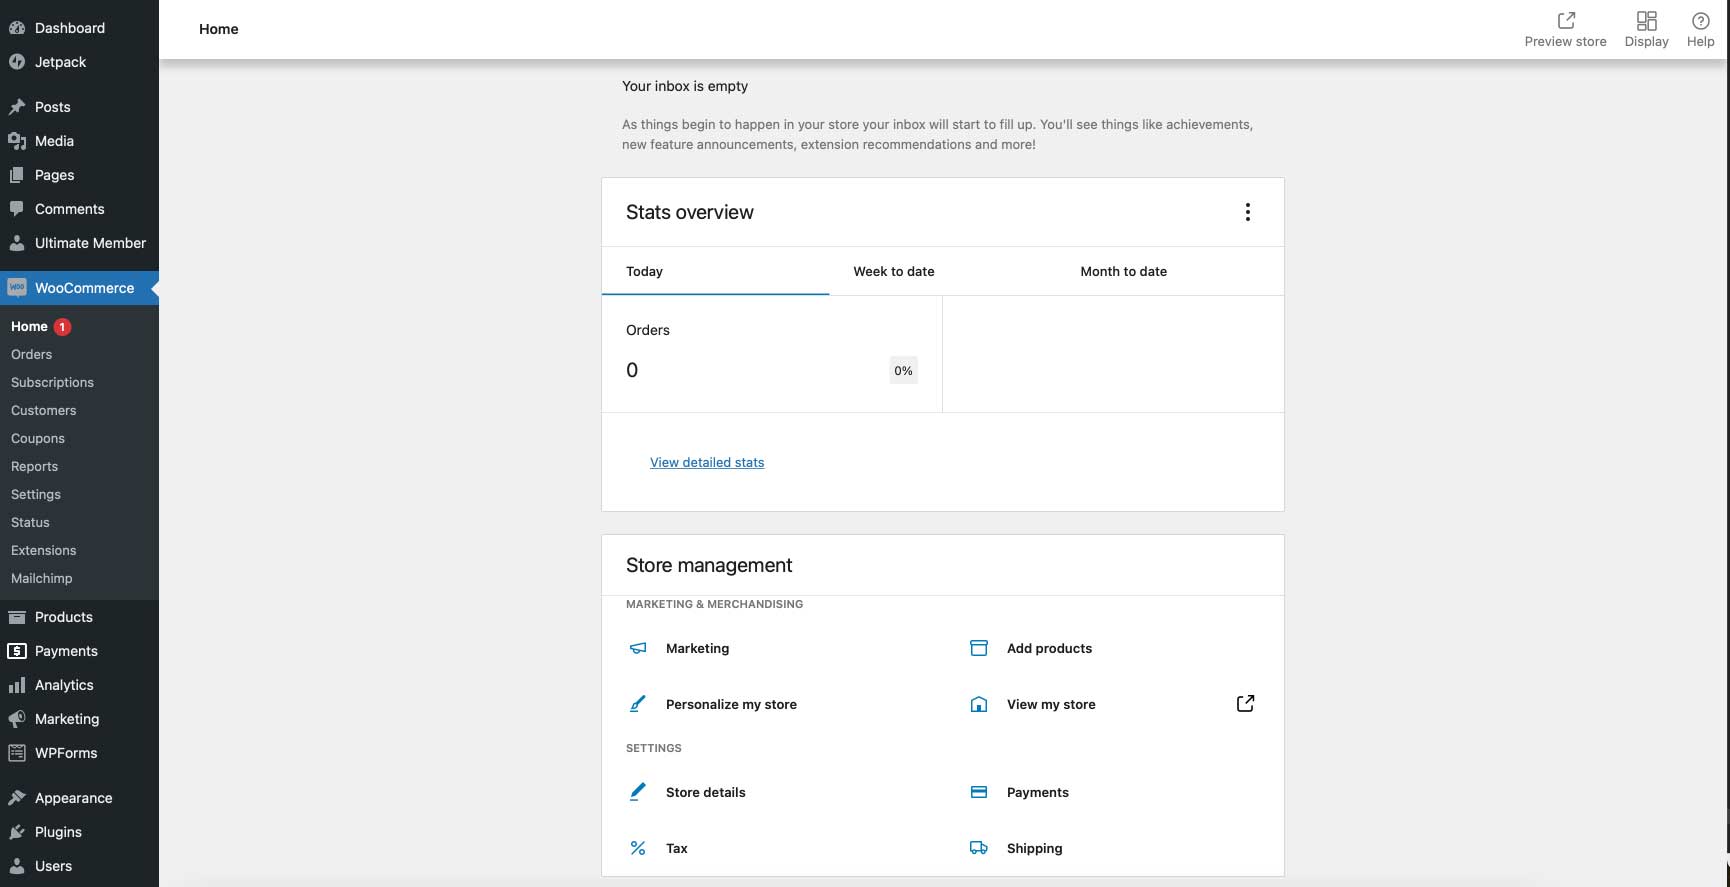
Task: Open the Coupons submenu item
Action: click(38, 438)
